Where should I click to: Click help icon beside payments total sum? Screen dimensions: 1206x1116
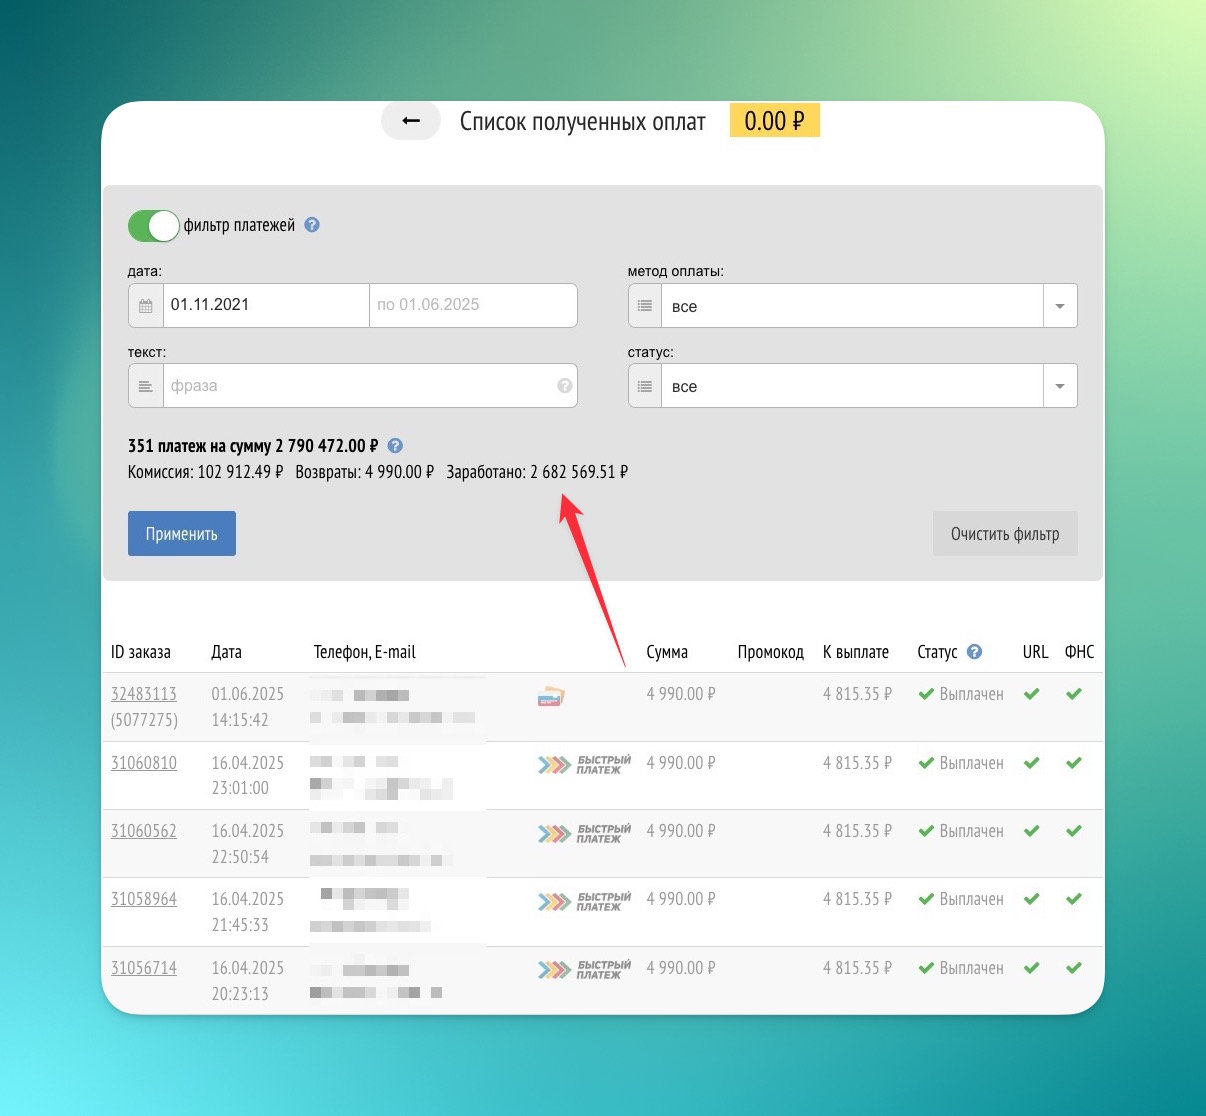(395, 446)
